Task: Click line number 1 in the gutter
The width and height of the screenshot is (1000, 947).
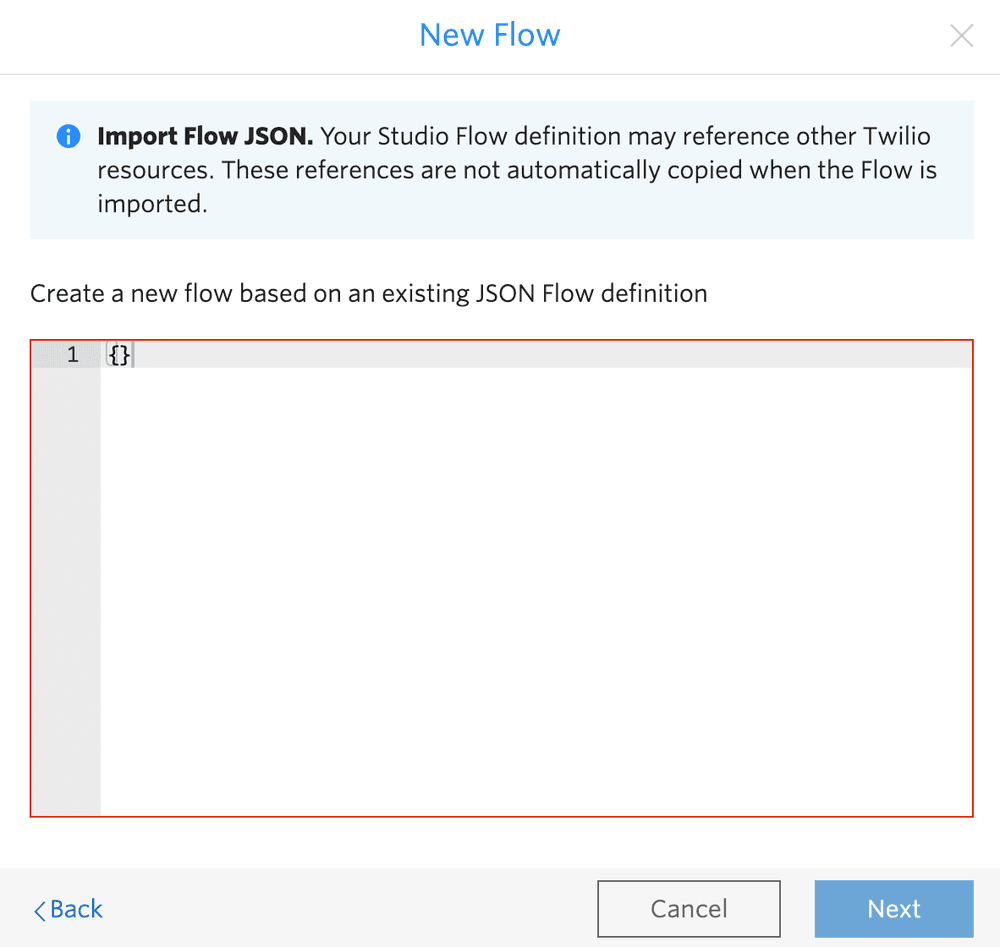Action: point(71,354)
